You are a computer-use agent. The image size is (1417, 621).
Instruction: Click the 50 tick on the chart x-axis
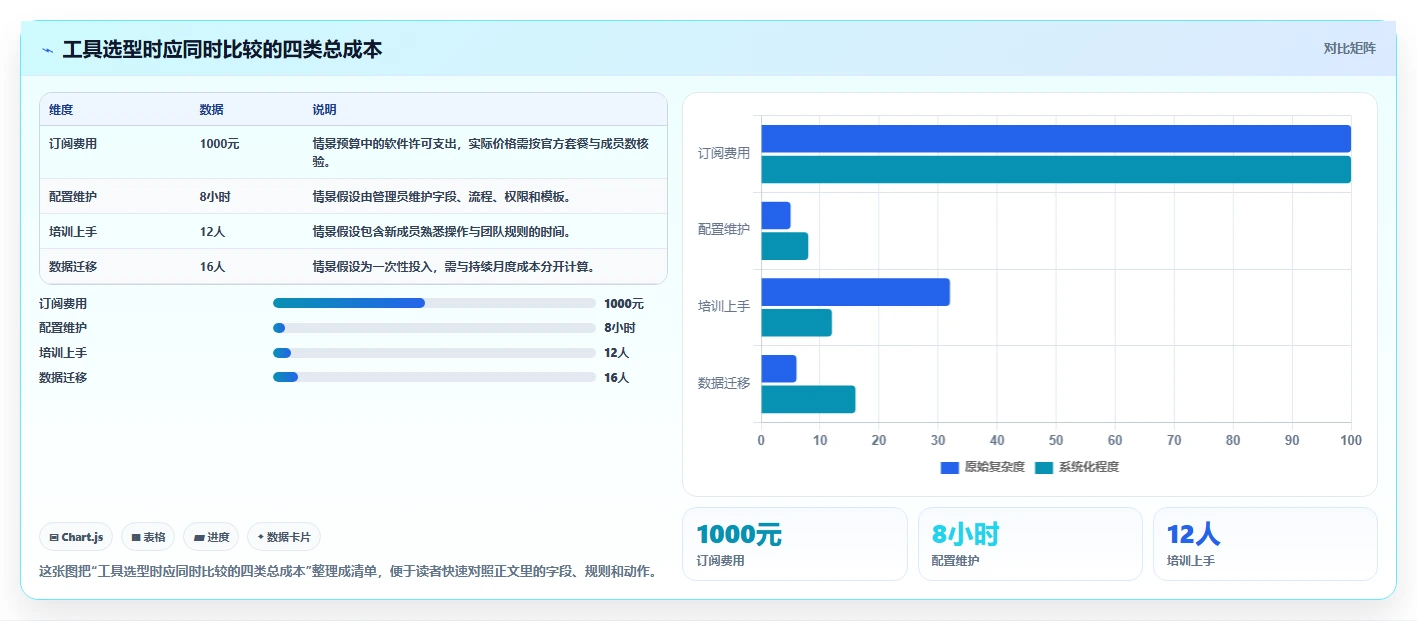pos(1056,440)
